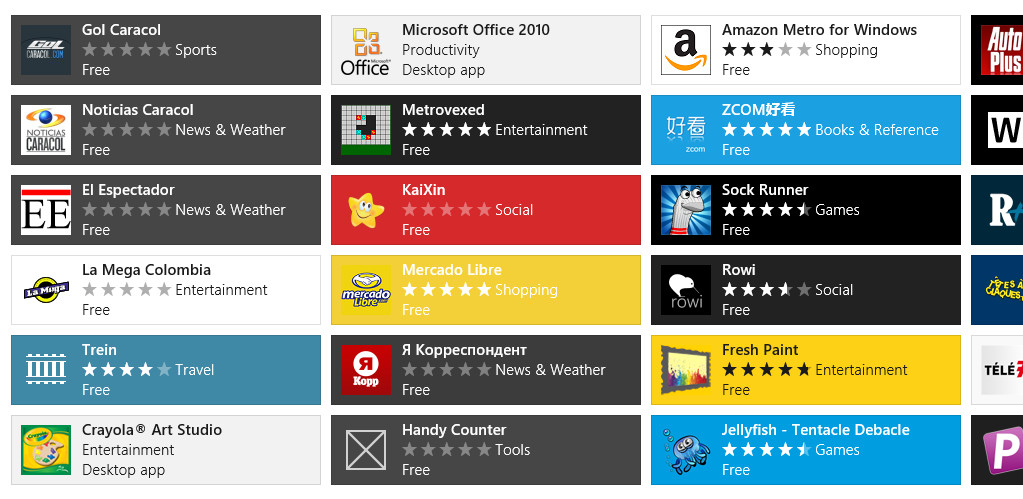Open the Fresh Paint canvas icon

[686, 370]
